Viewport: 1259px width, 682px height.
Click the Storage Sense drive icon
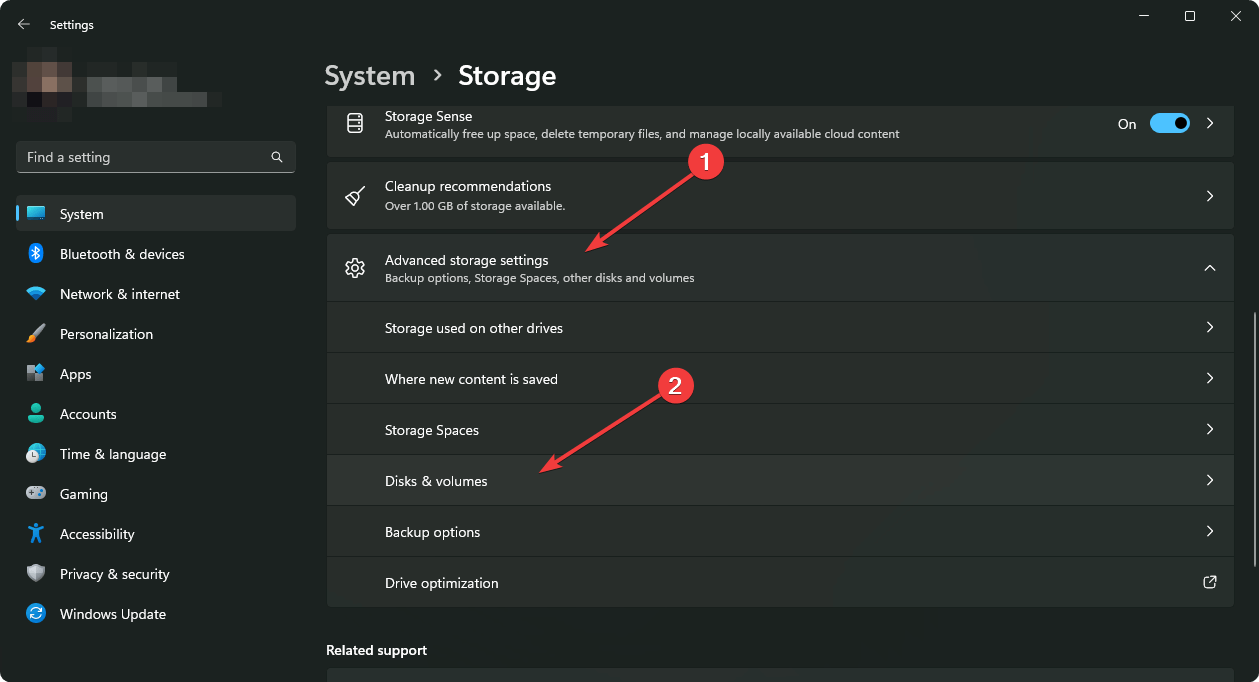click(355, 124)
